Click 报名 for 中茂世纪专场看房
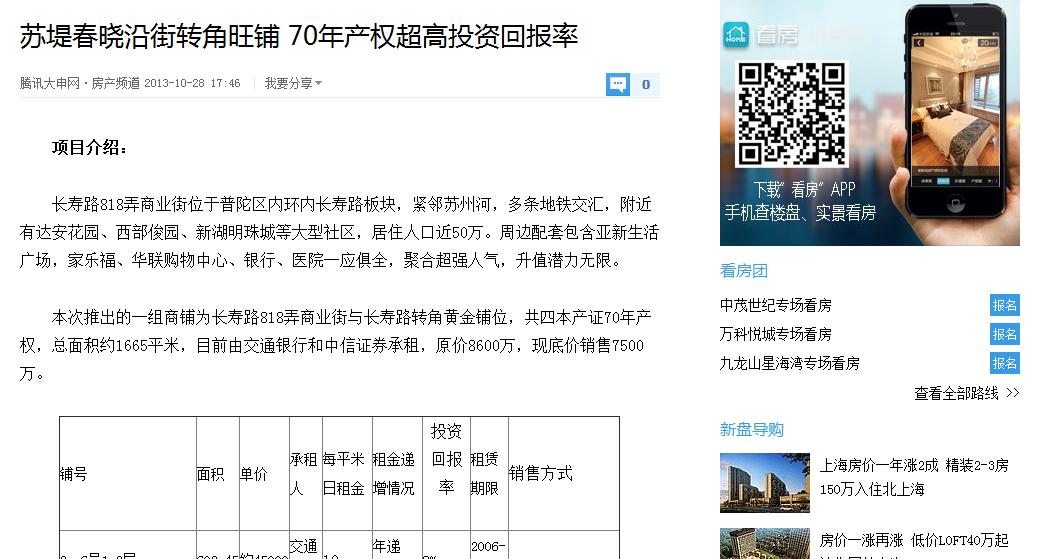The height and width of the screenshot is (559, 1062). (1004, 305)
